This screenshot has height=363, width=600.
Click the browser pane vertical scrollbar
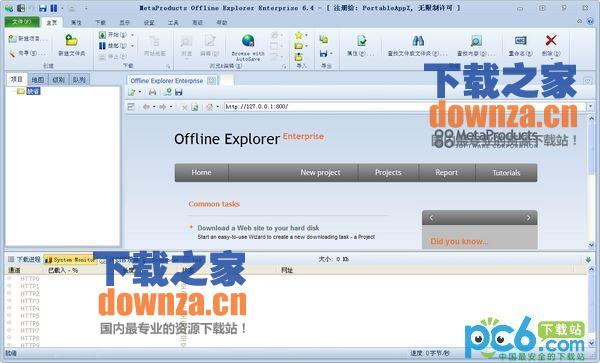591,181
